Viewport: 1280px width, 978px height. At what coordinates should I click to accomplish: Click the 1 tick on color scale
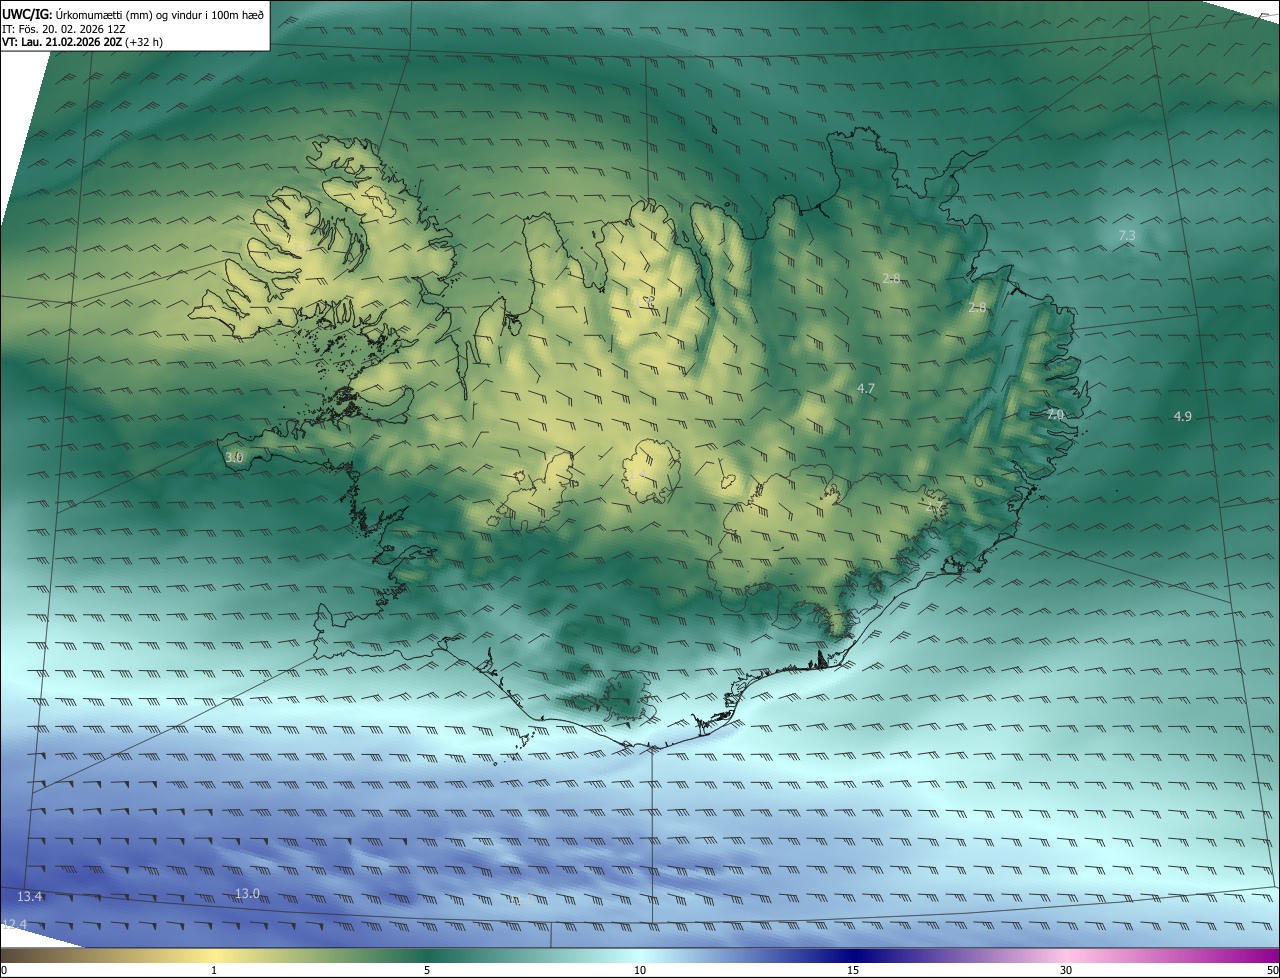pos(214,970)
